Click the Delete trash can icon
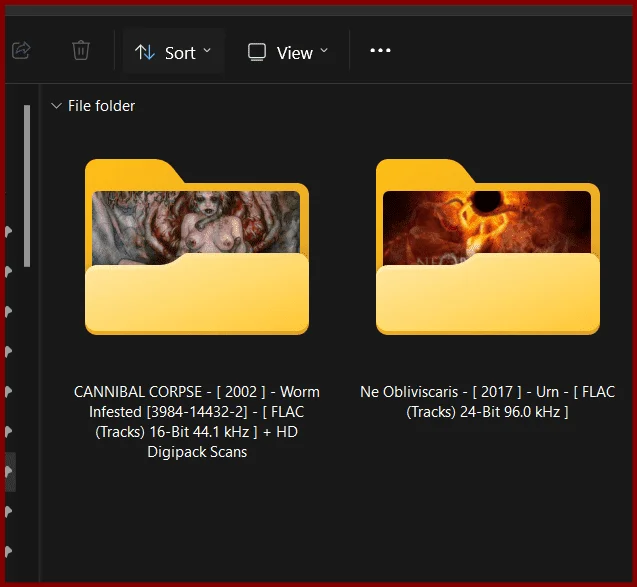The height and width of the screenshot is (587, 637). point(80,50)
